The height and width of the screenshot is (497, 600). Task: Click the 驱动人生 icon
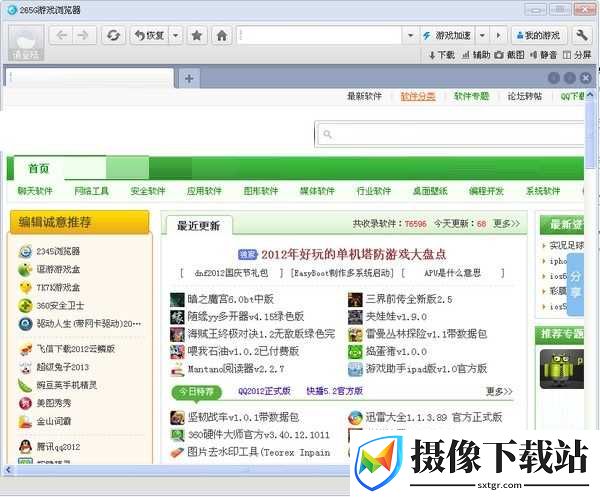pyautogui.click(x=25, y=324)
